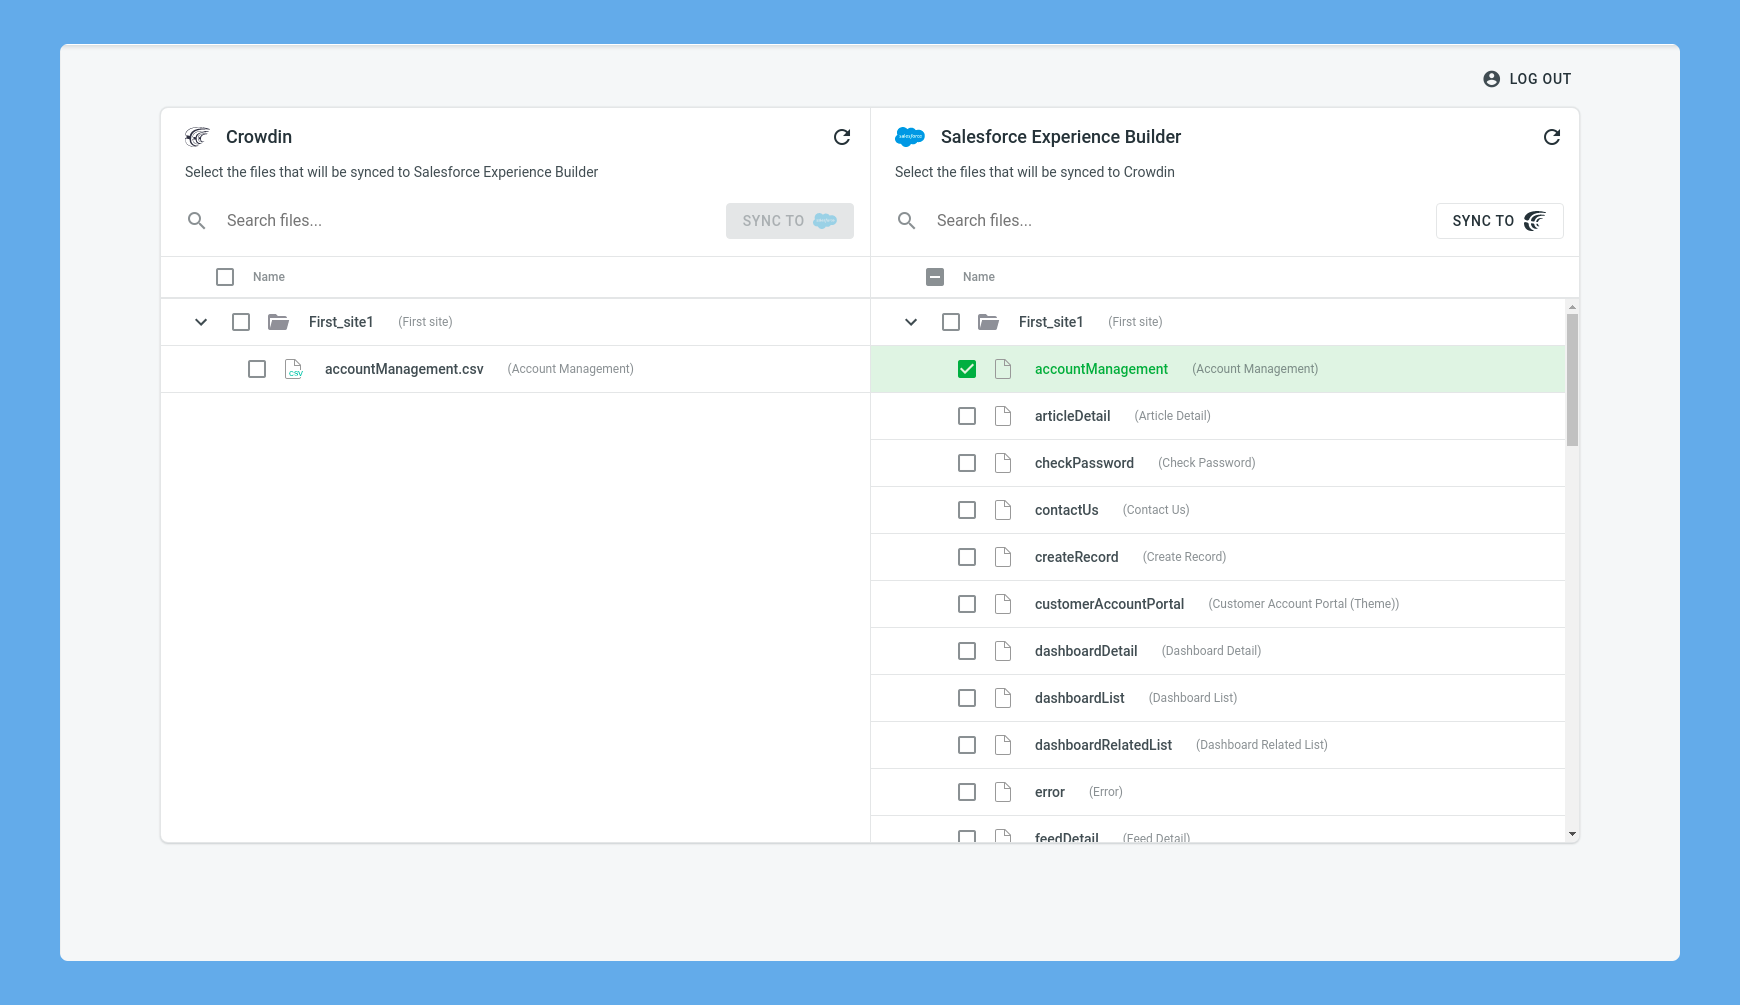1740x1005 pixels.
Task: Check the checkPassword checkbox
Action: [x=967, y=463]
